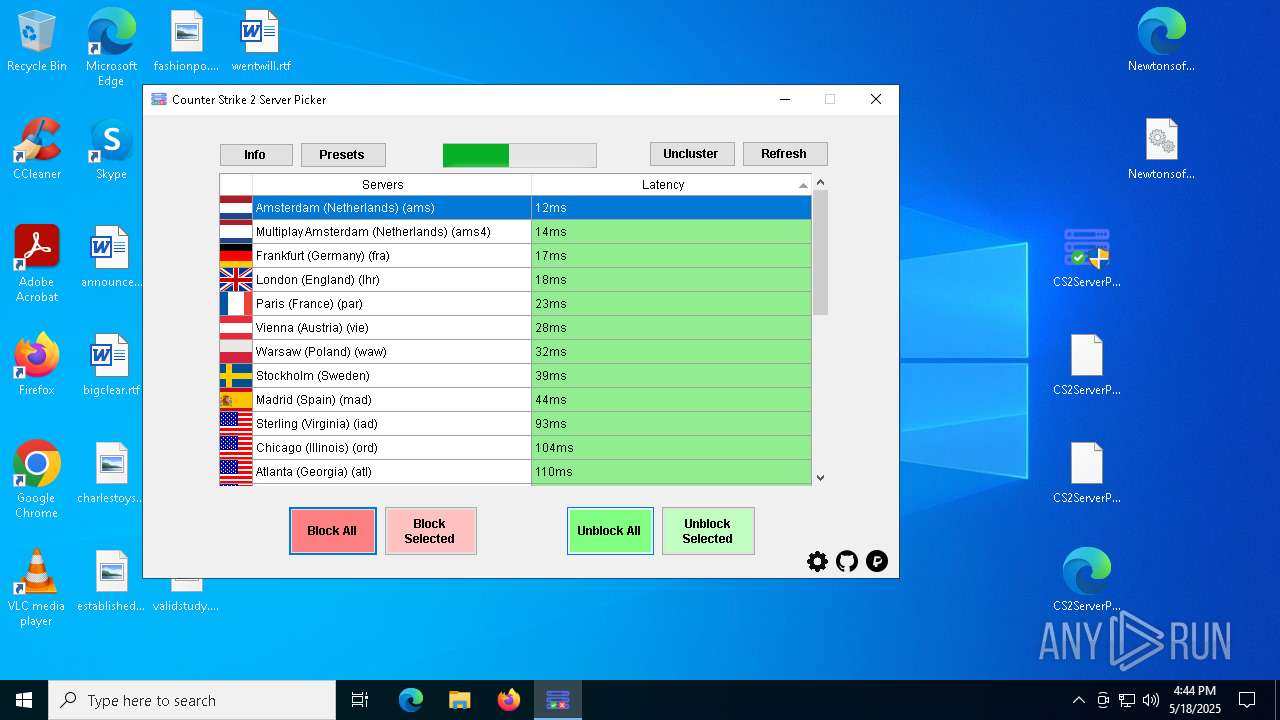This screenshot has width=1280, height=720.
Task: Select Stockholm (Sweden) server row
Action: click(x=515, y=376)
